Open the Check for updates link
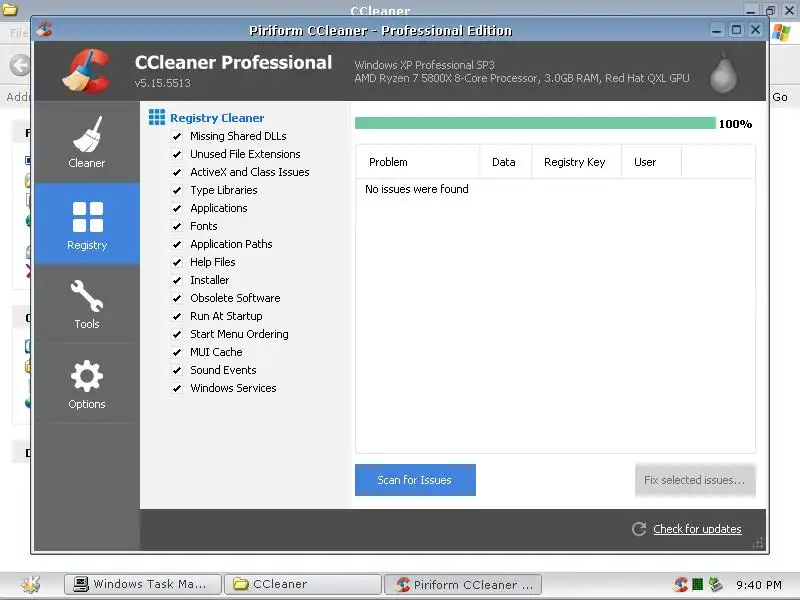Image resolution: width=800 pixels, height=600 pixels. click(697, 529)
